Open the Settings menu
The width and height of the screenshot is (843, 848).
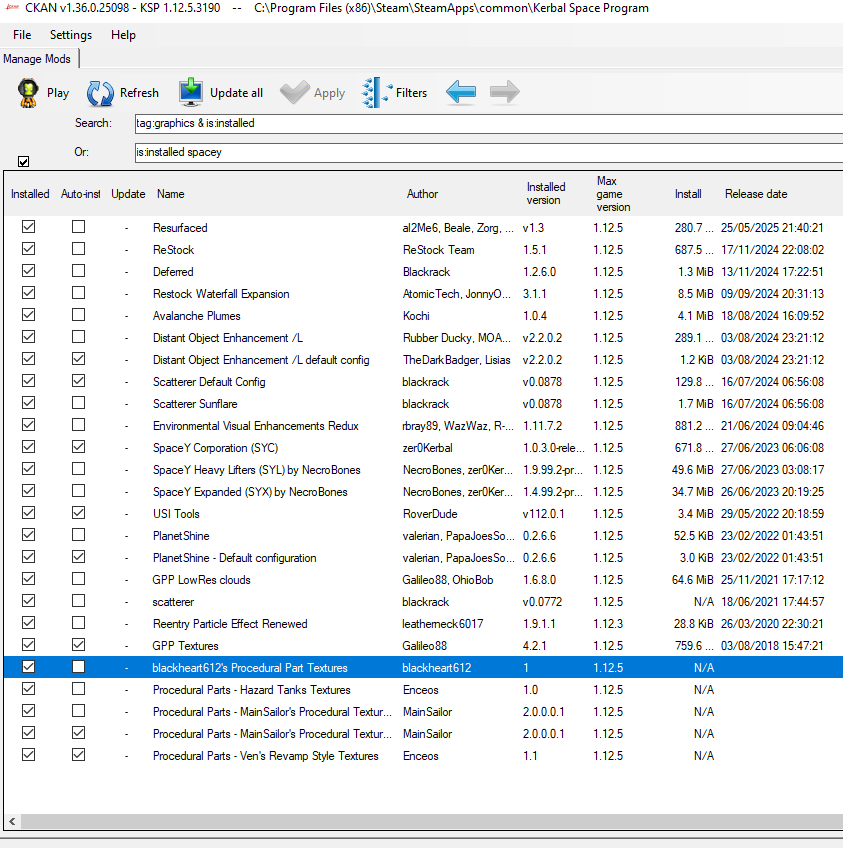tap(71, 35)
